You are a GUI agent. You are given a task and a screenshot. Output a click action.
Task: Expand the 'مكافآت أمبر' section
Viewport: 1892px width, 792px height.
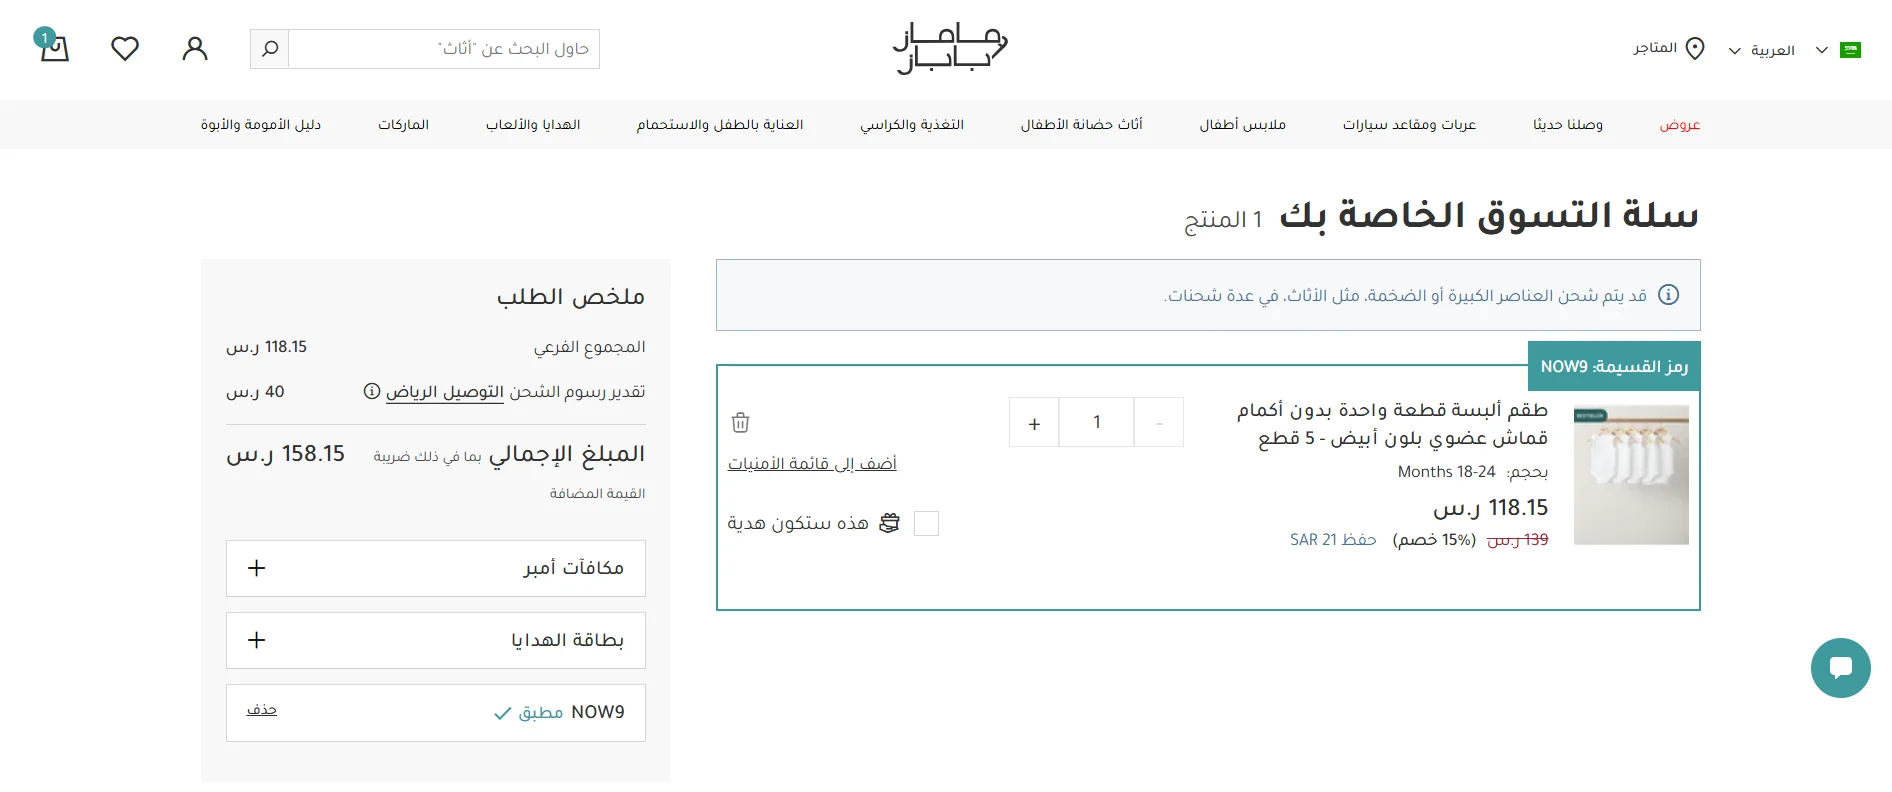[436, 568]
